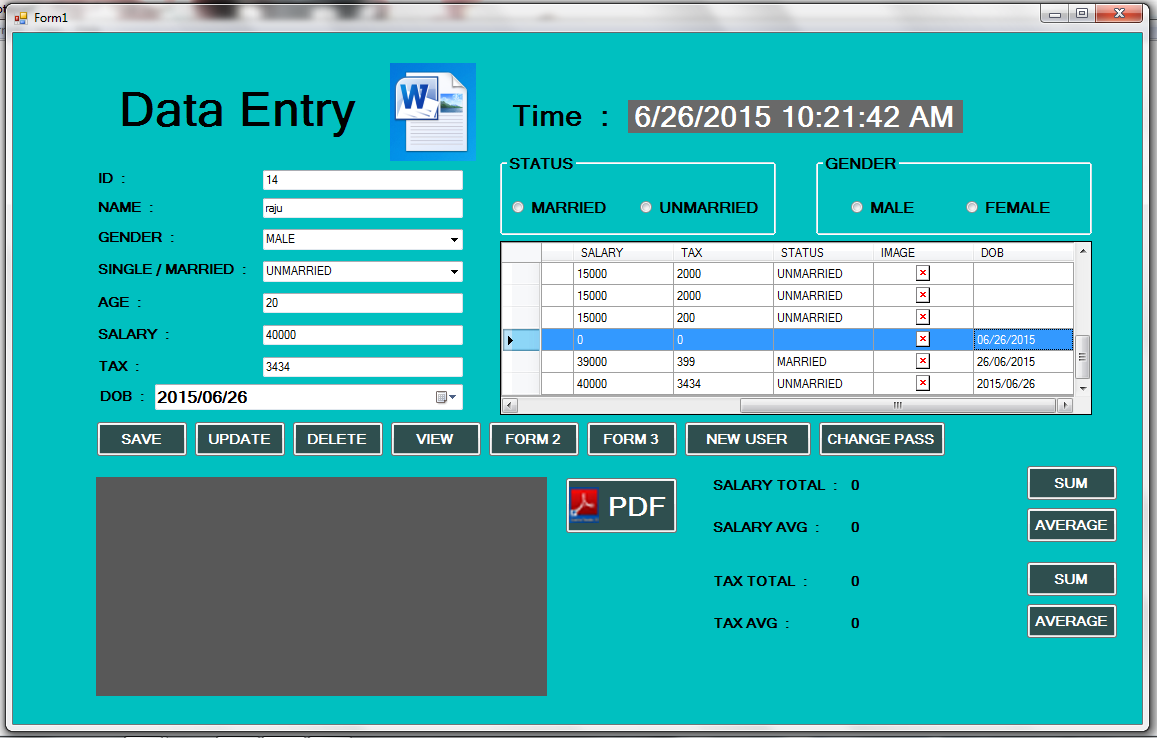Click the PDF export icon
Viewport: 1157px width, 738px height.
620,505
